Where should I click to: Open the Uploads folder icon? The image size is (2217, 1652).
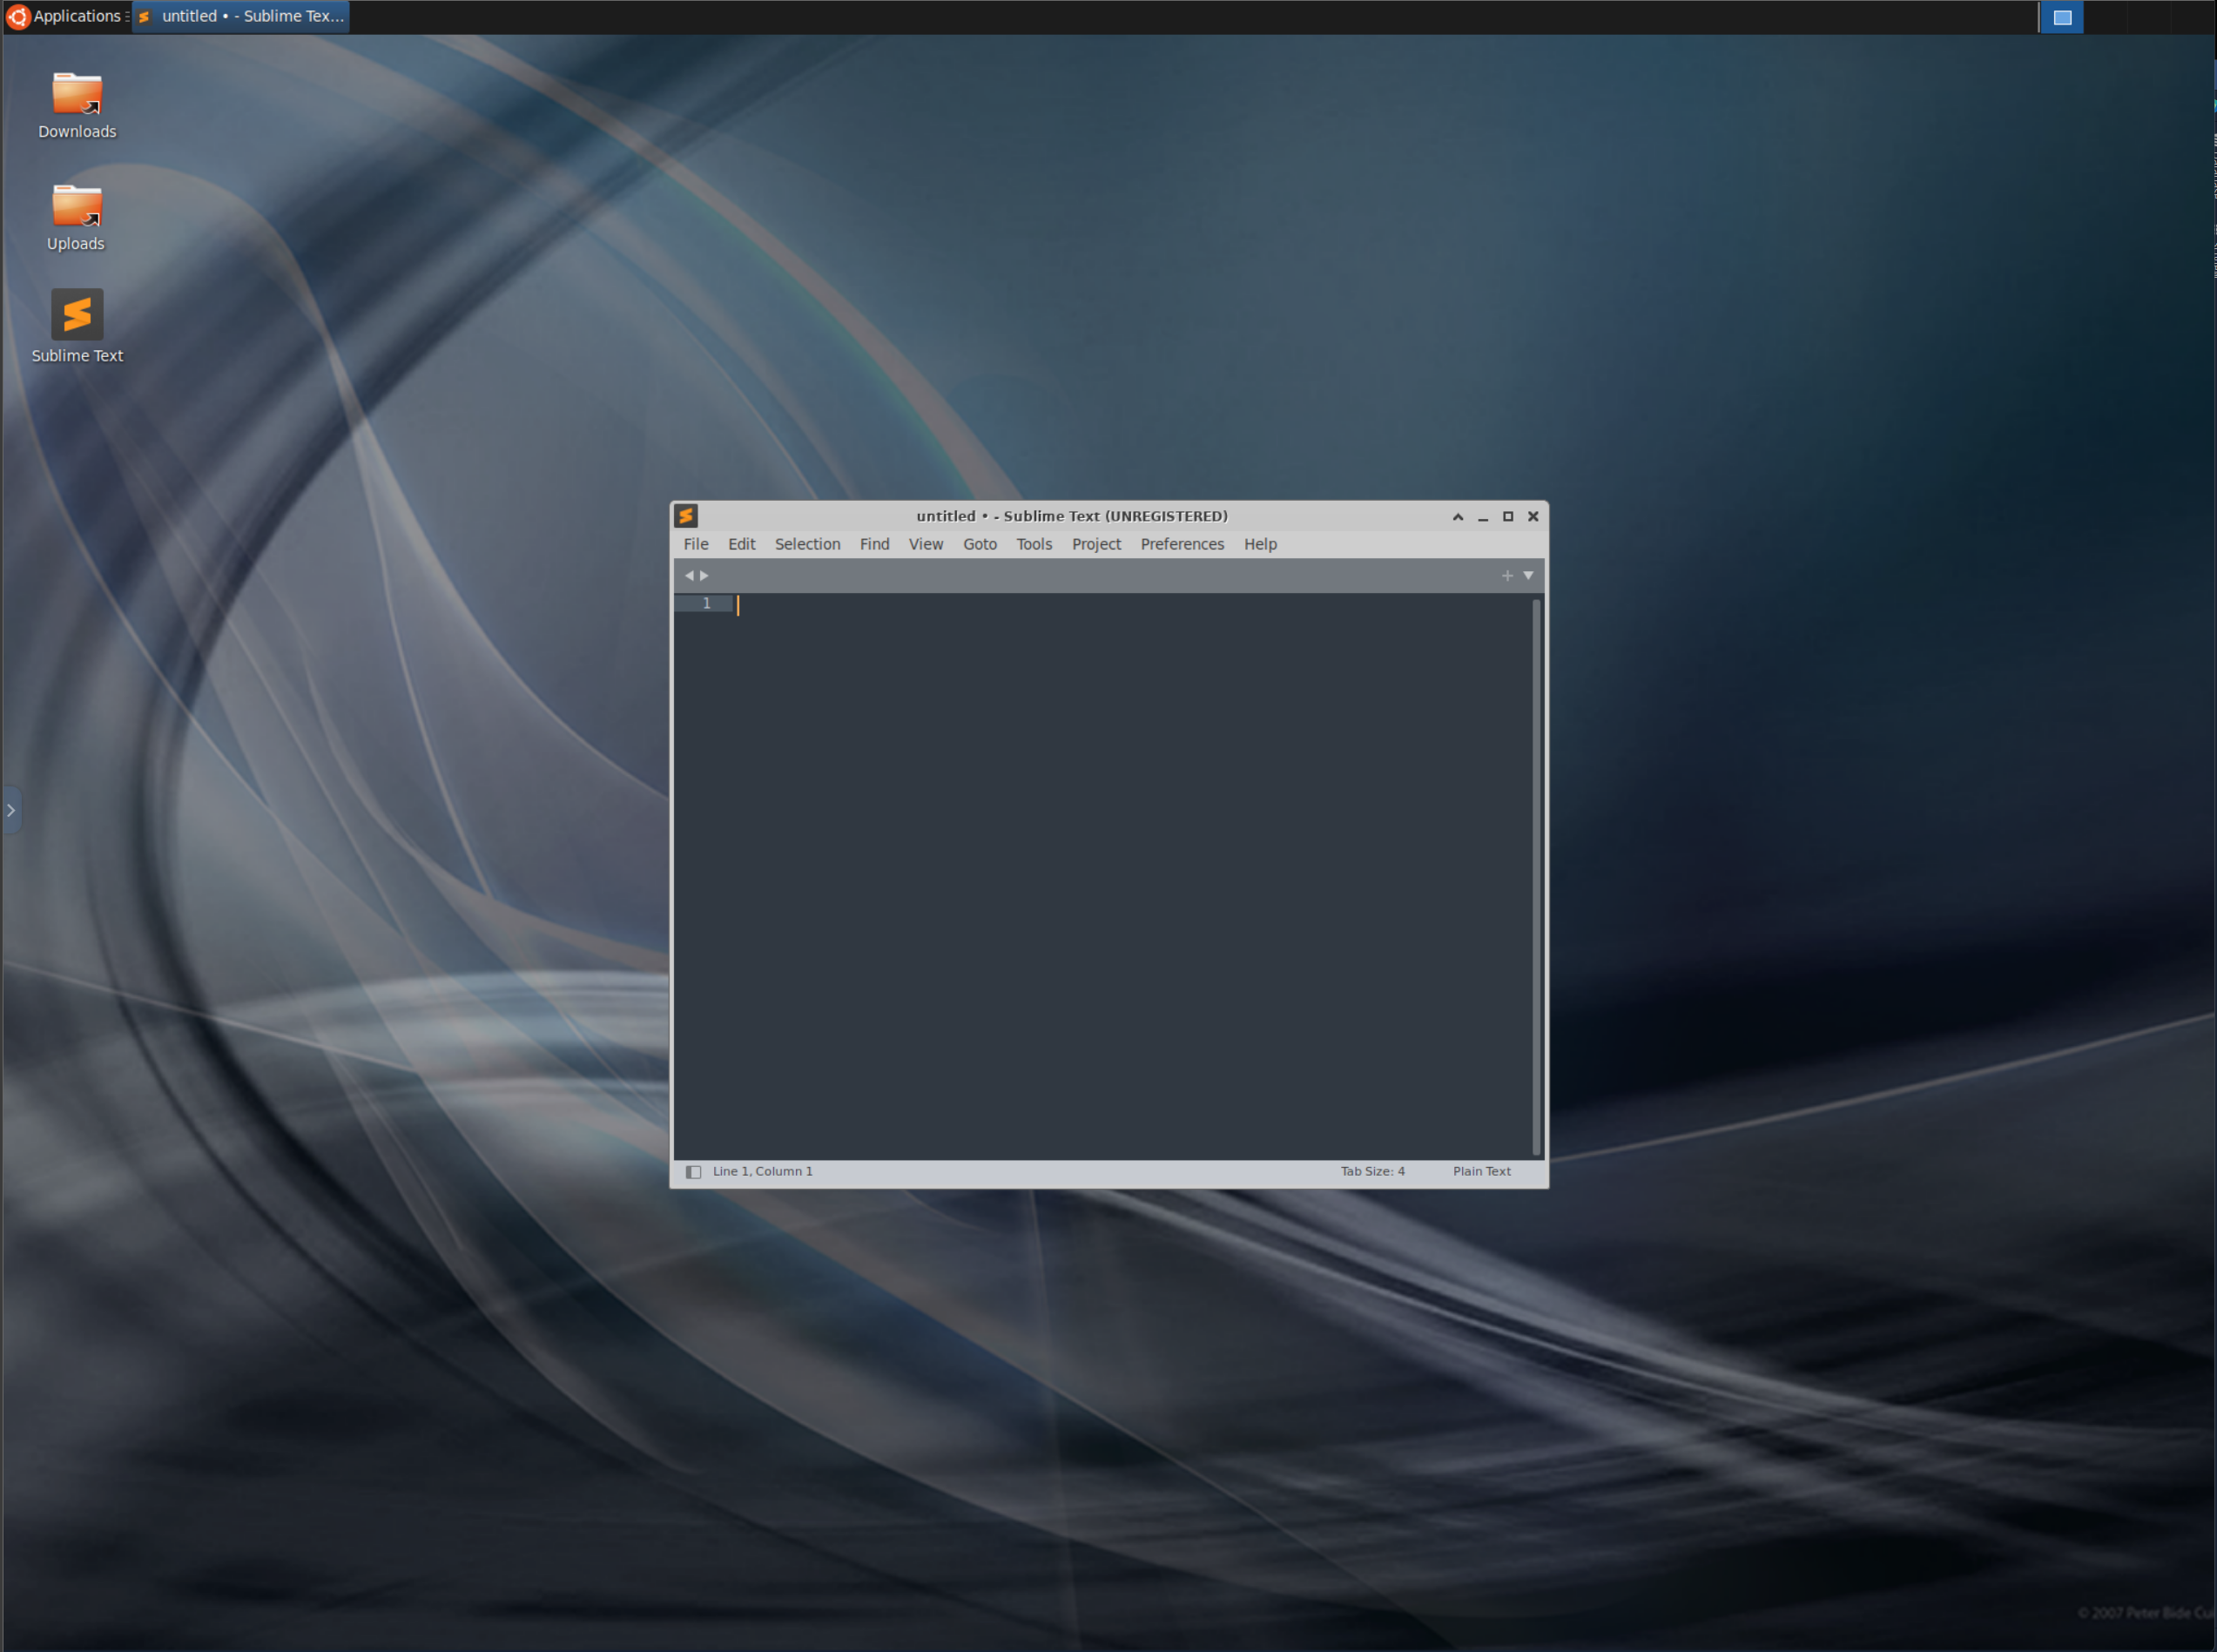pyautogui.click(x=77, y=206)
